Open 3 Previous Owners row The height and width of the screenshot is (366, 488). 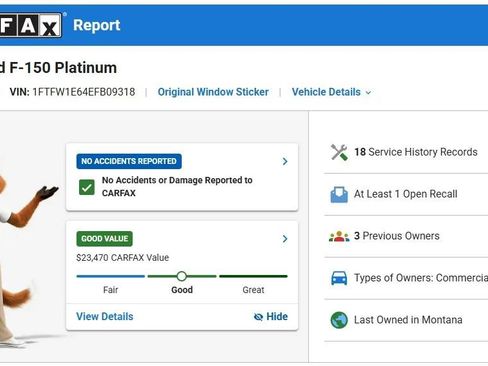[406, 236]
